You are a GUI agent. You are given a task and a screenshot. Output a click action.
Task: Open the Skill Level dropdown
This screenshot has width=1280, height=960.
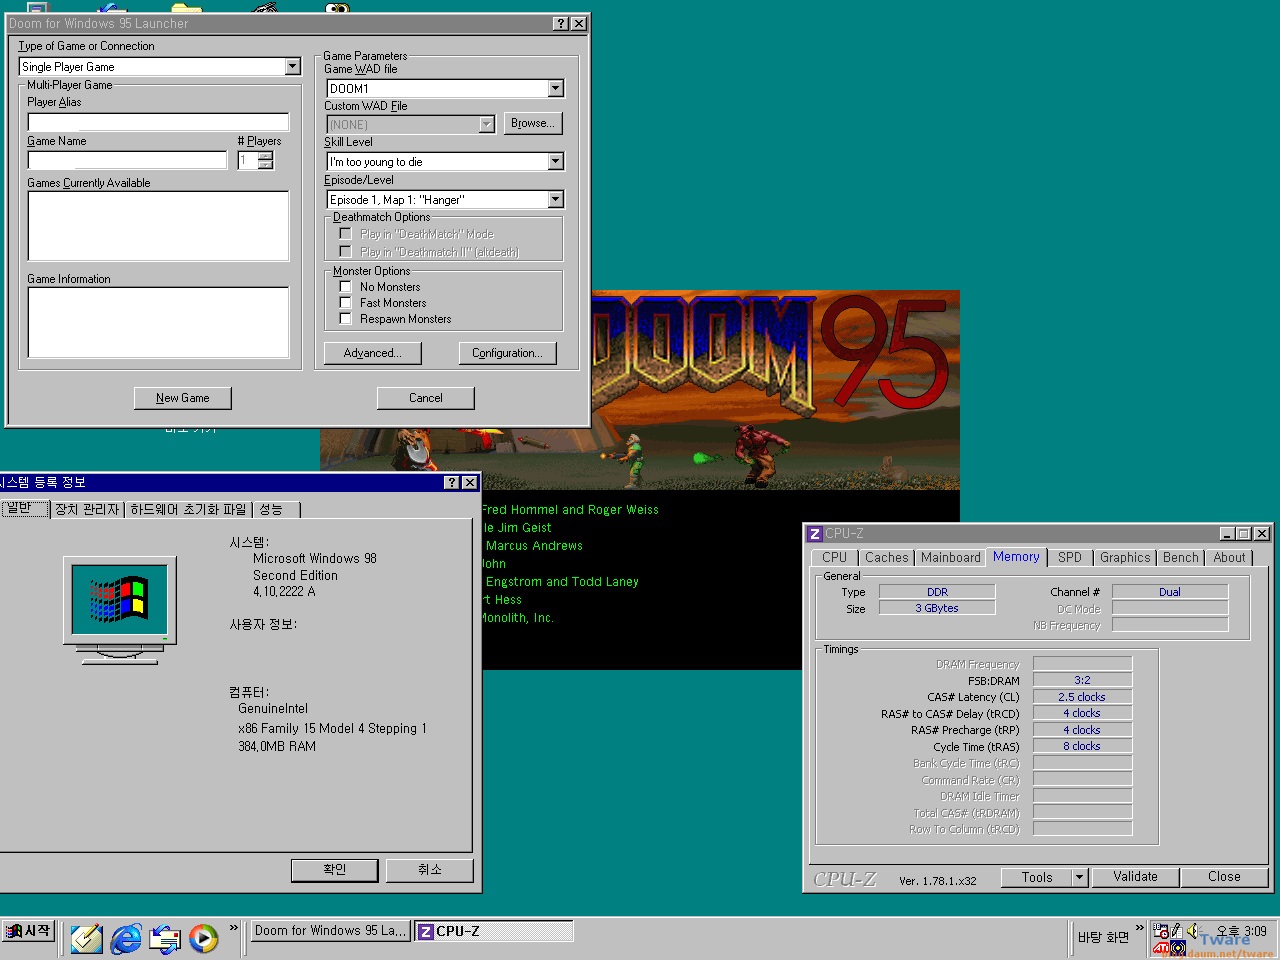[x=556, y=162]
